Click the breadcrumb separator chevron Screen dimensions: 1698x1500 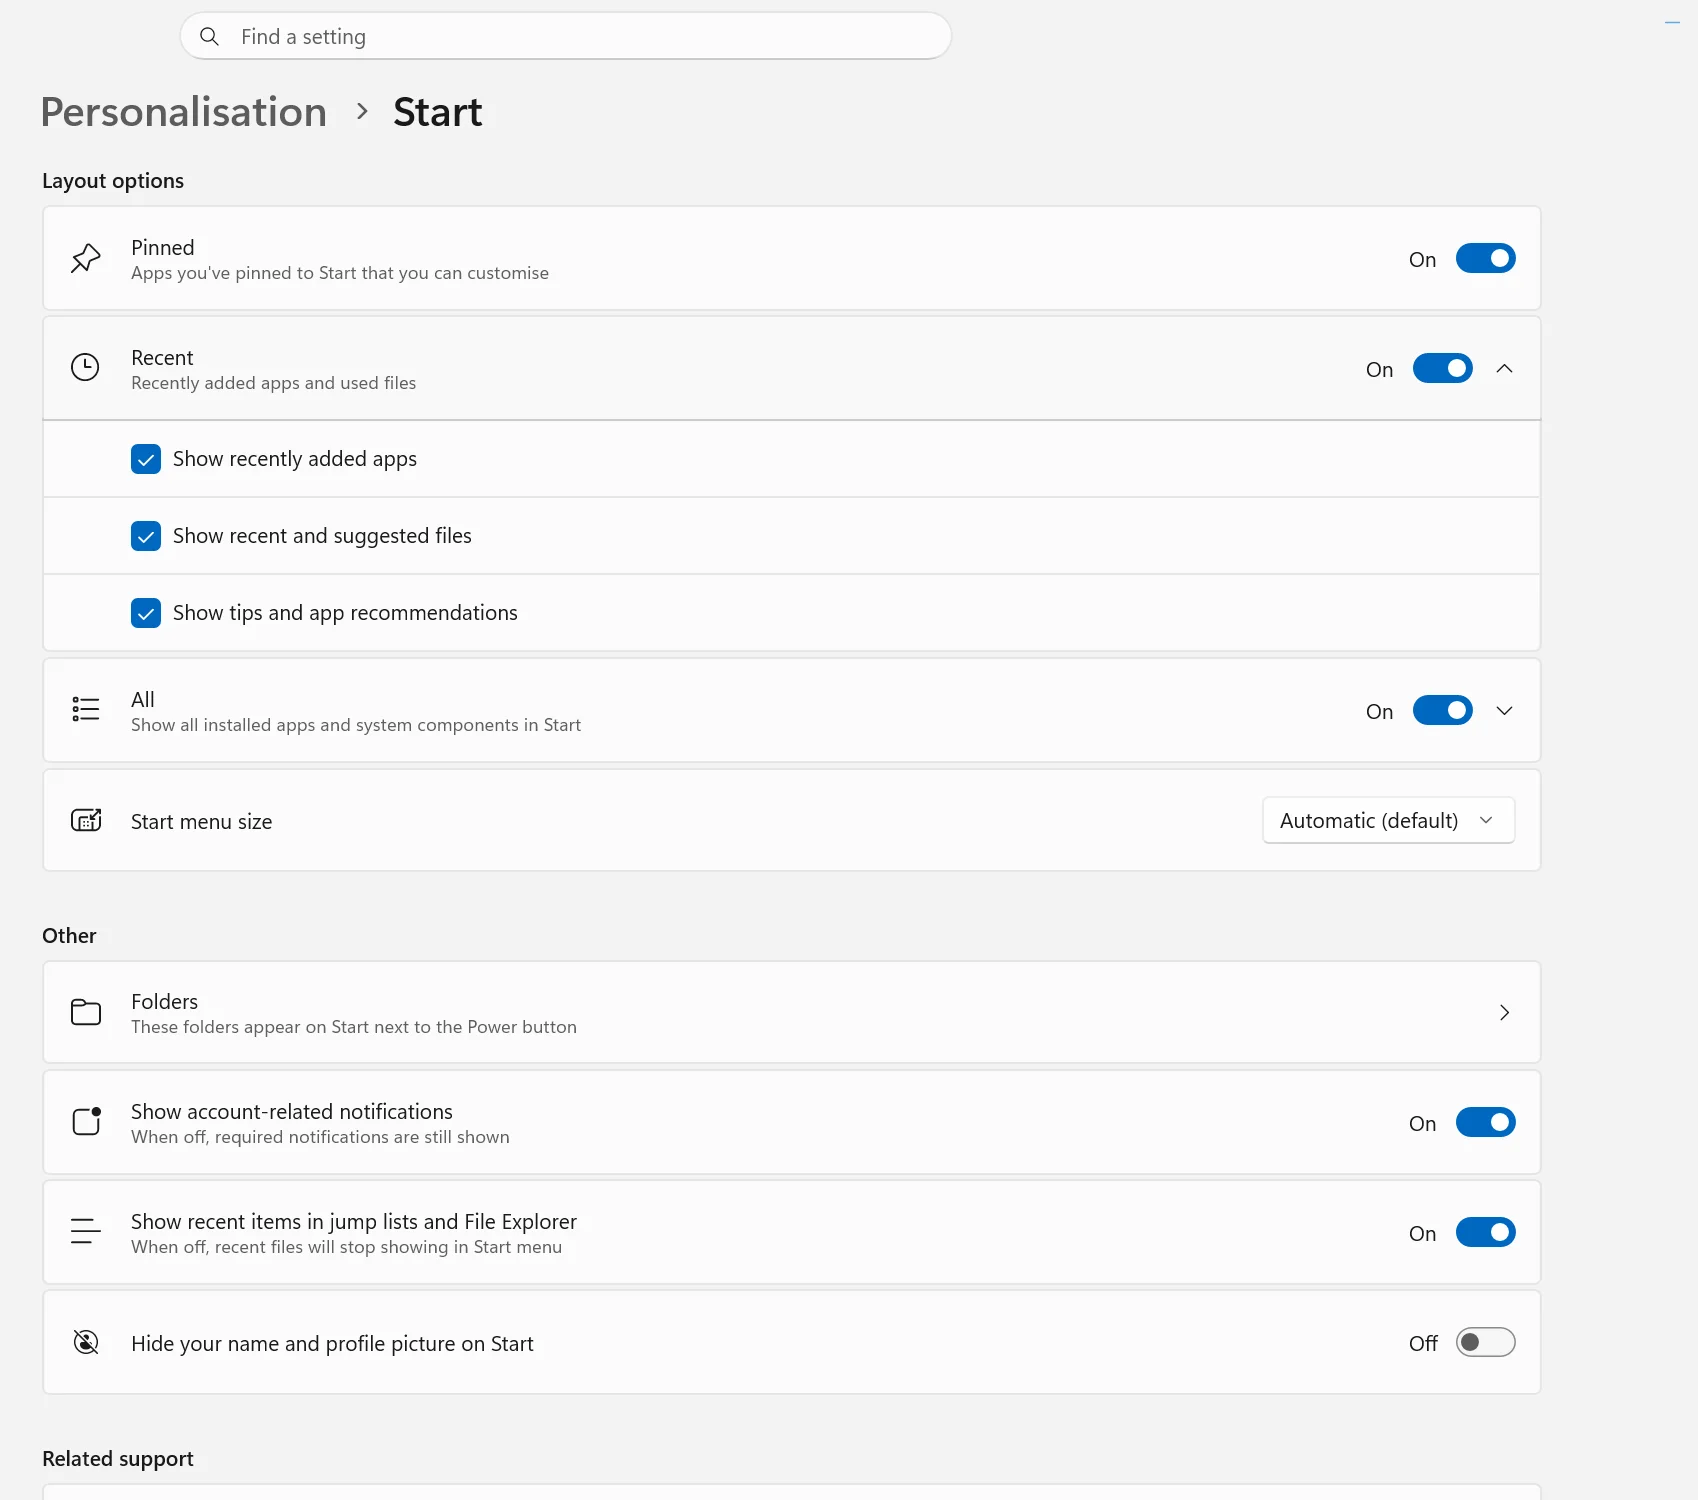click(362, 112)
